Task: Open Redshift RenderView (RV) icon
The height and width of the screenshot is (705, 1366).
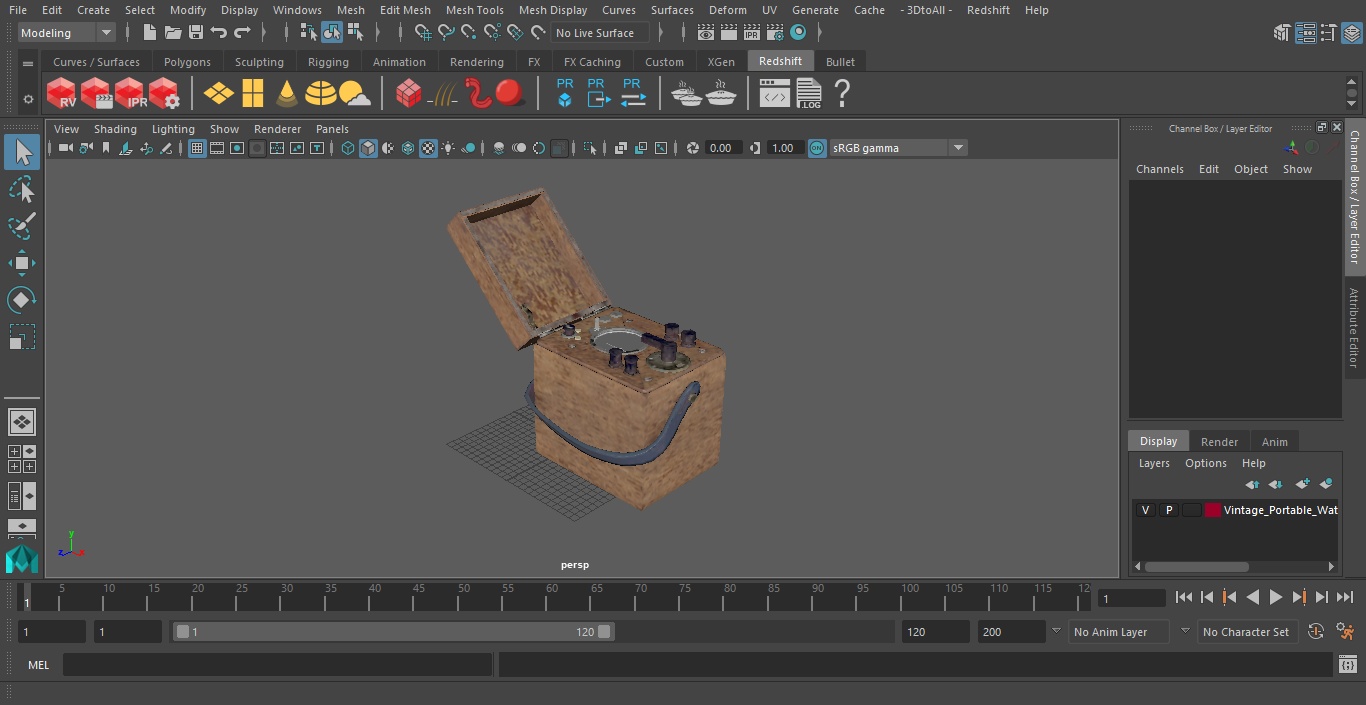Action: (x=62, y=94)
